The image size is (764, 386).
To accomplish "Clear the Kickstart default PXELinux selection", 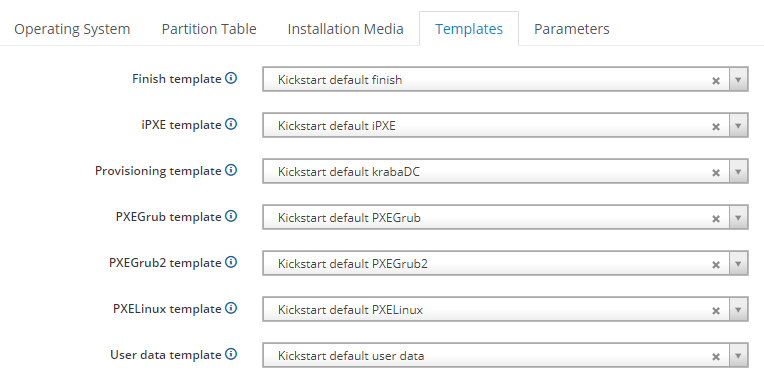I will click(716, 310).
